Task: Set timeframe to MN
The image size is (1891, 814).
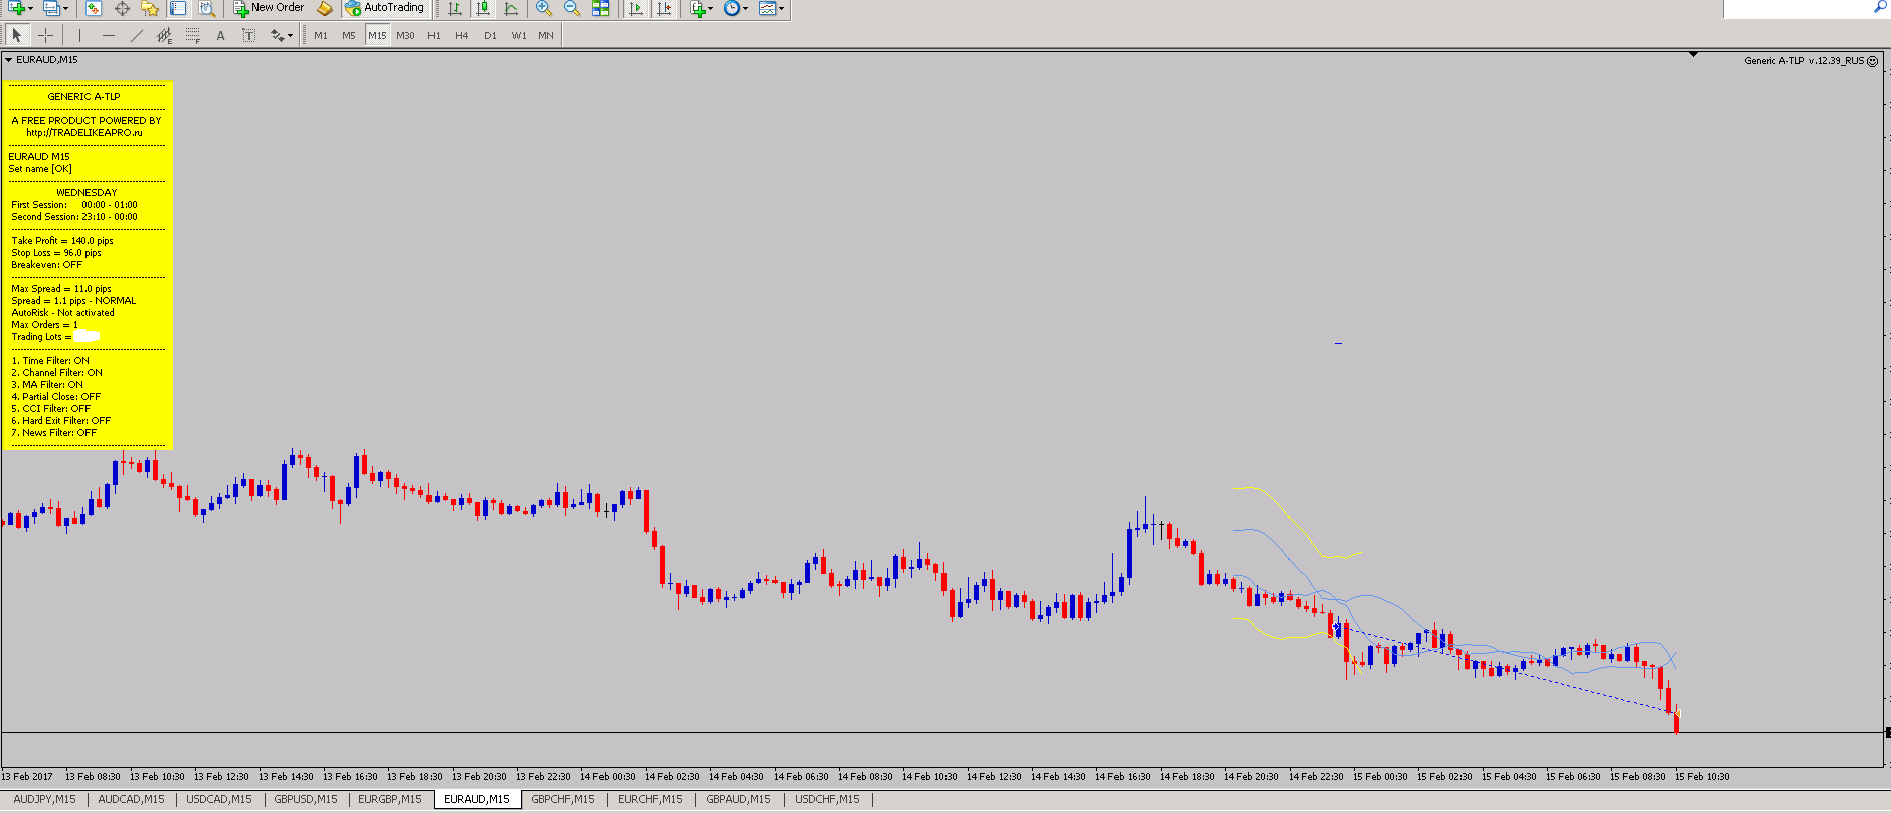Action: (x=546, y=35)
